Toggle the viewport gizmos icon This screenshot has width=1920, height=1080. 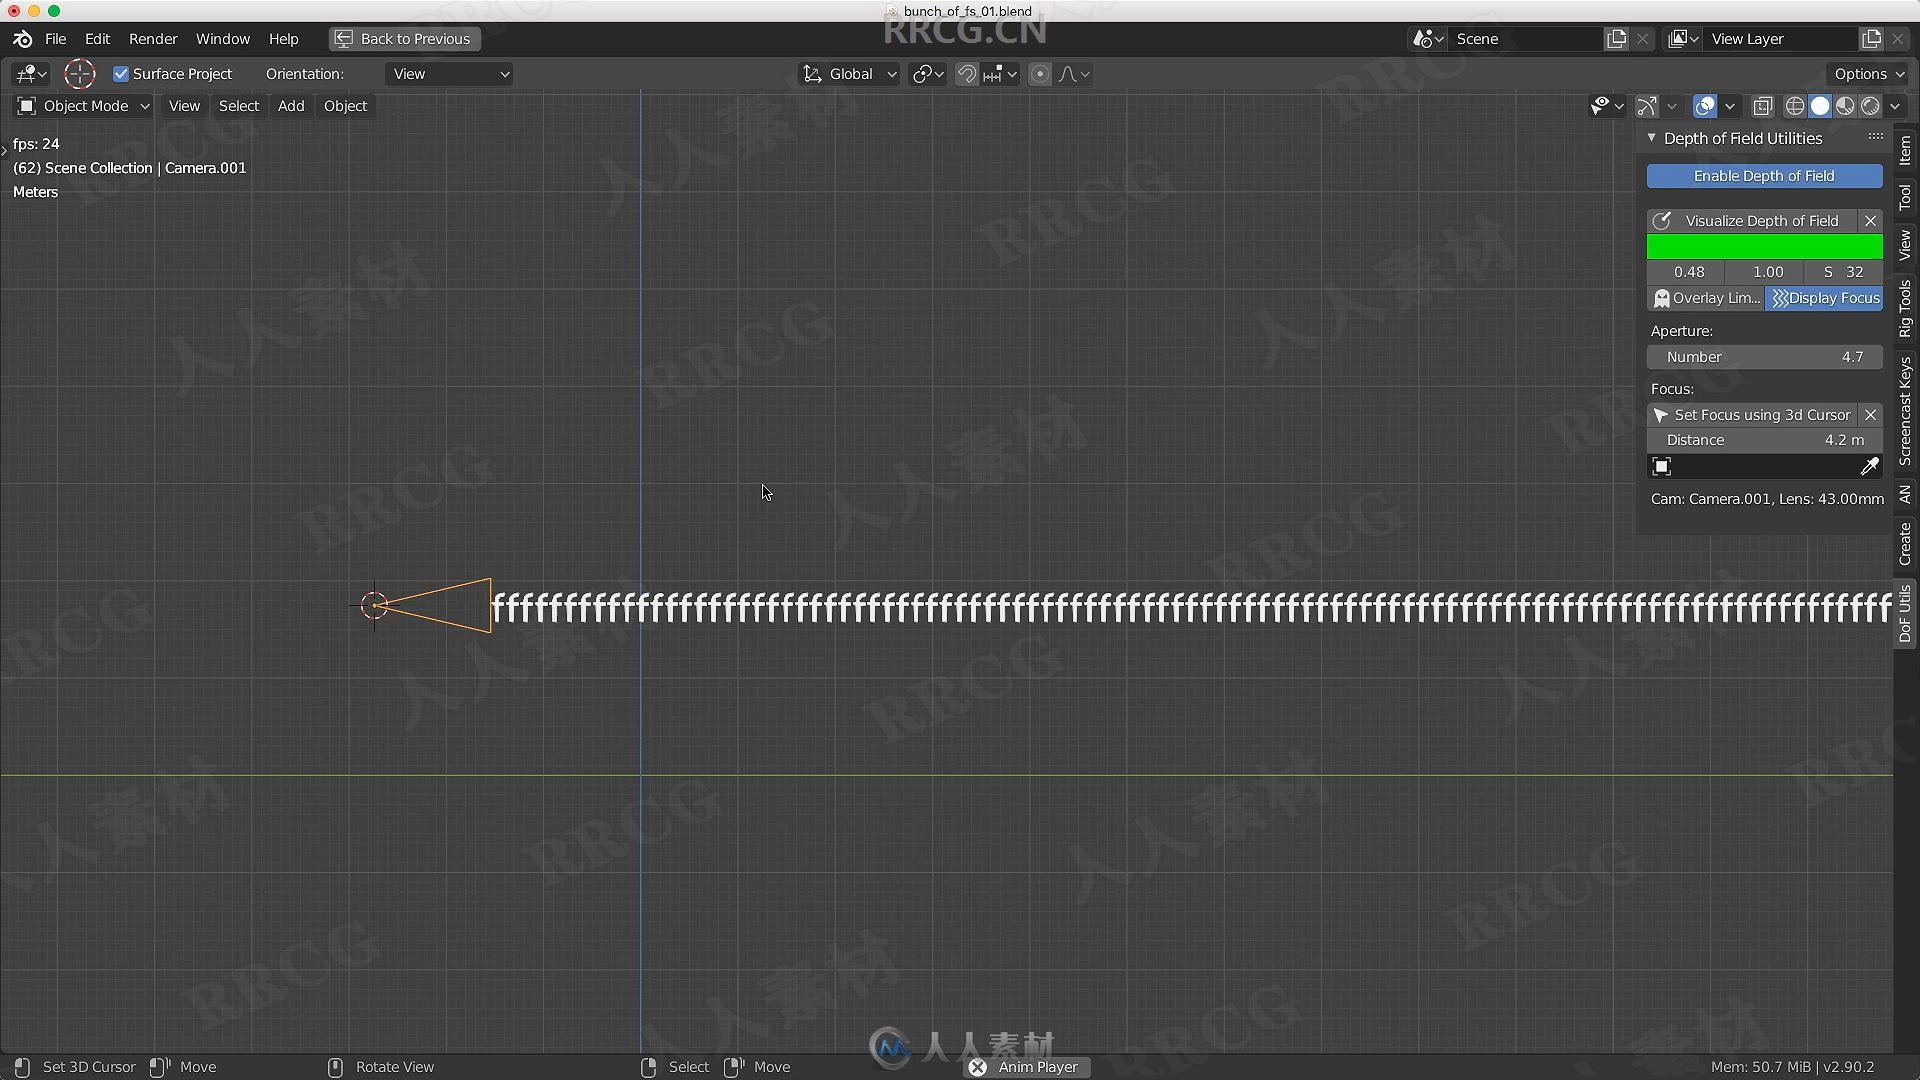click(1646, 106)
